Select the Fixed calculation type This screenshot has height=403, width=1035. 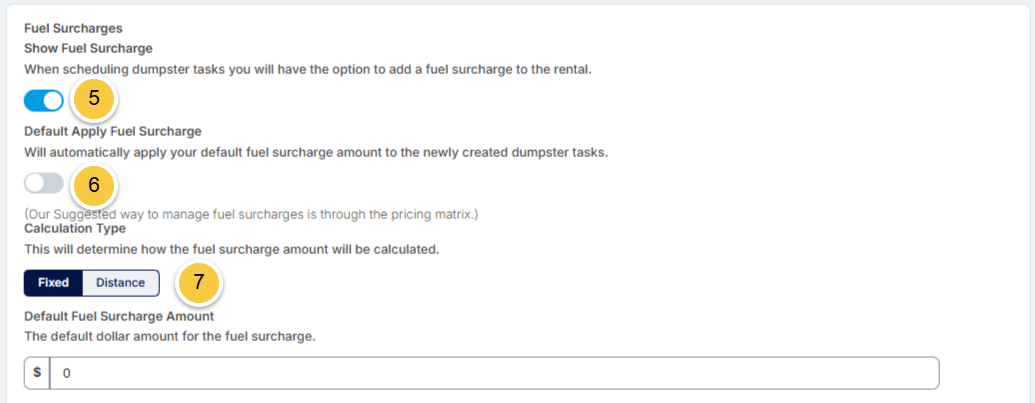(x=53, y=283)
